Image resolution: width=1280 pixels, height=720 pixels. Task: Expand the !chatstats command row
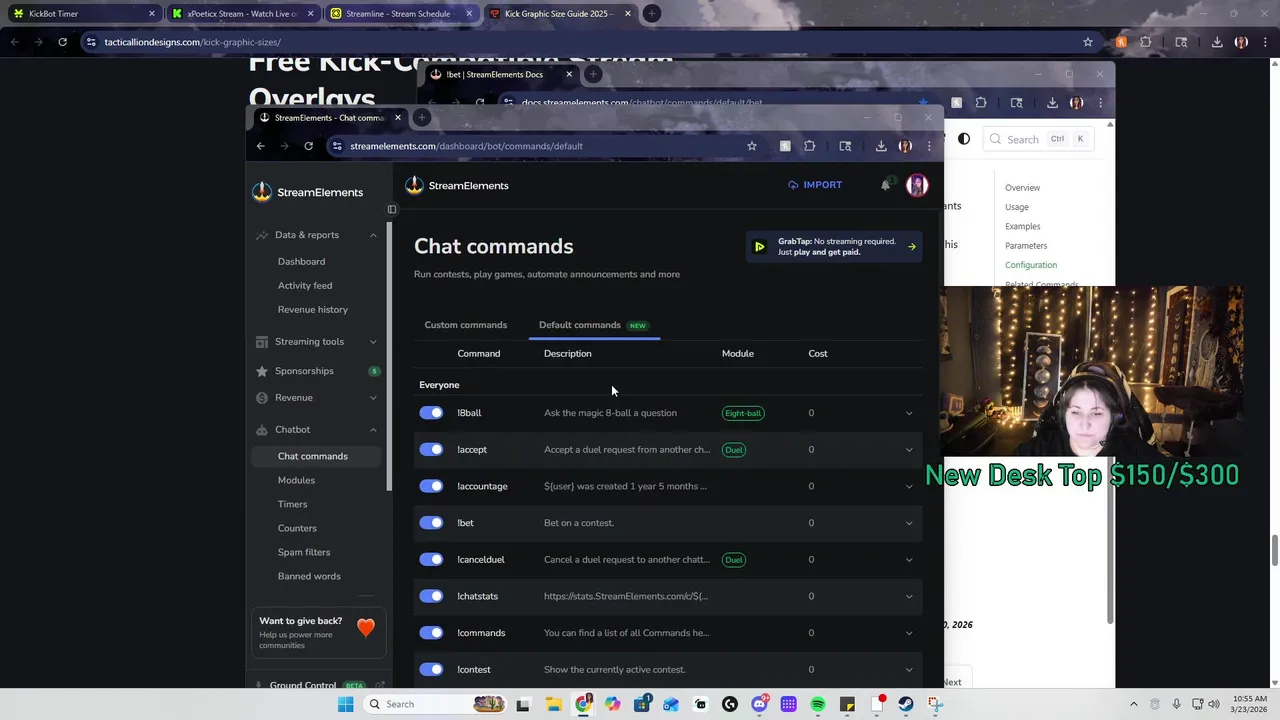[x=909, y=596]
